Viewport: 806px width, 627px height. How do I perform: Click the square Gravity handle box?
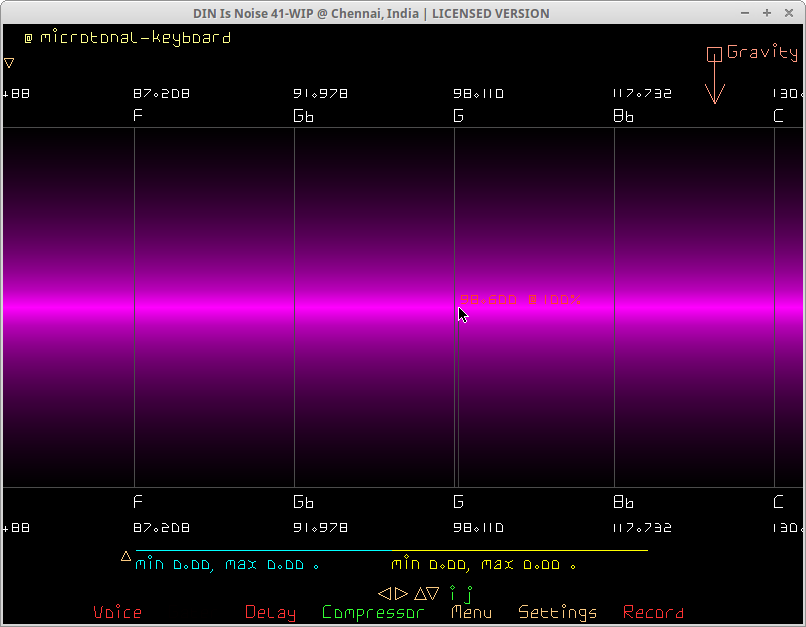click(714, 55)
